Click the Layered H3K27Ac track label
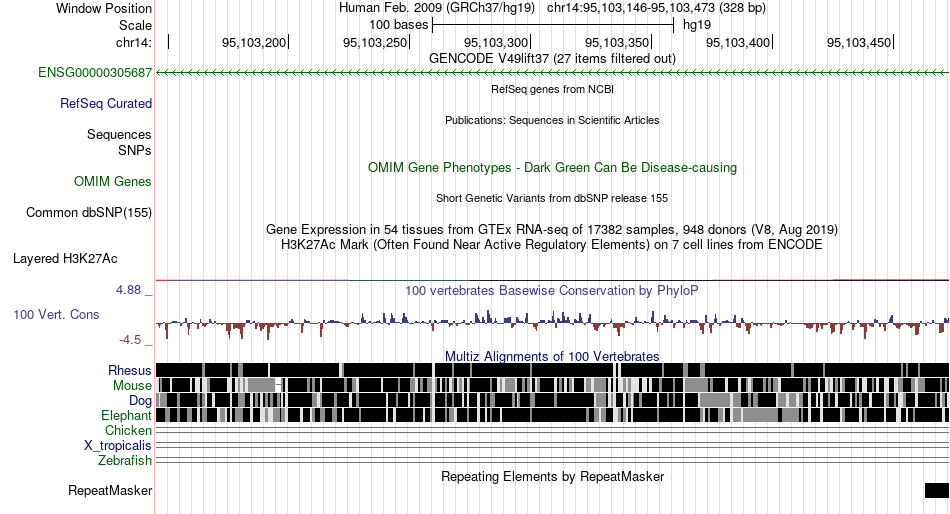Image resolution: width=950 pixels, height=514 pixels. [65, 259]
